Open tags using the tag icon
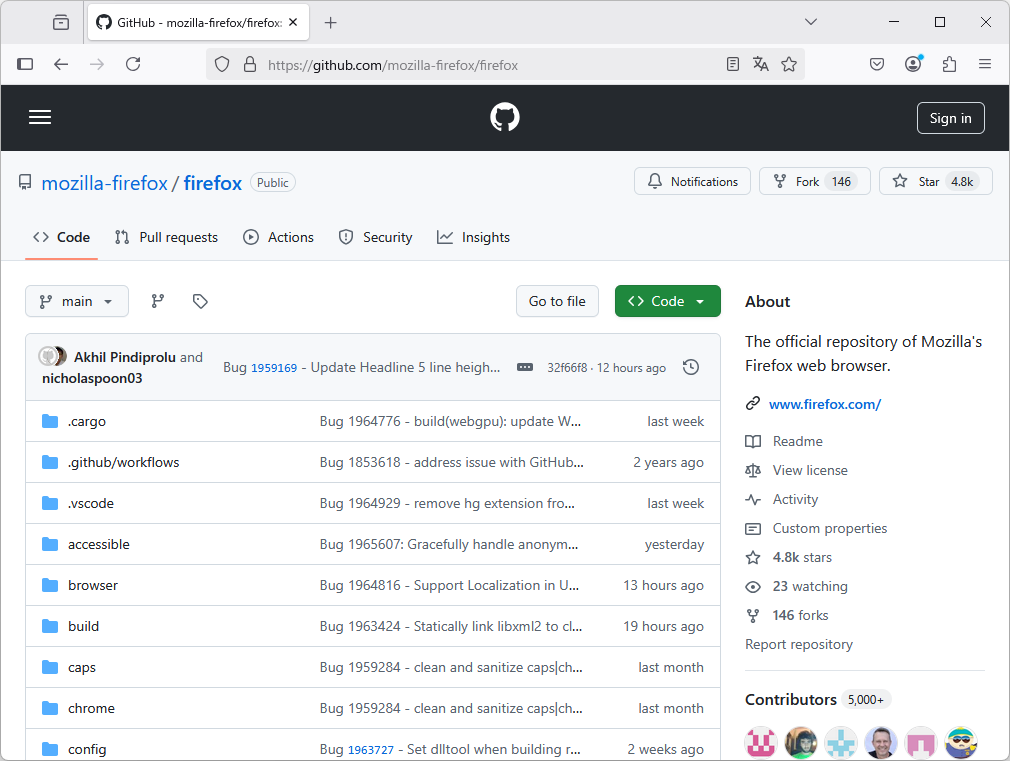This screenshot has height=761, width=1010. pyautogui.click(x=200, y=300)
